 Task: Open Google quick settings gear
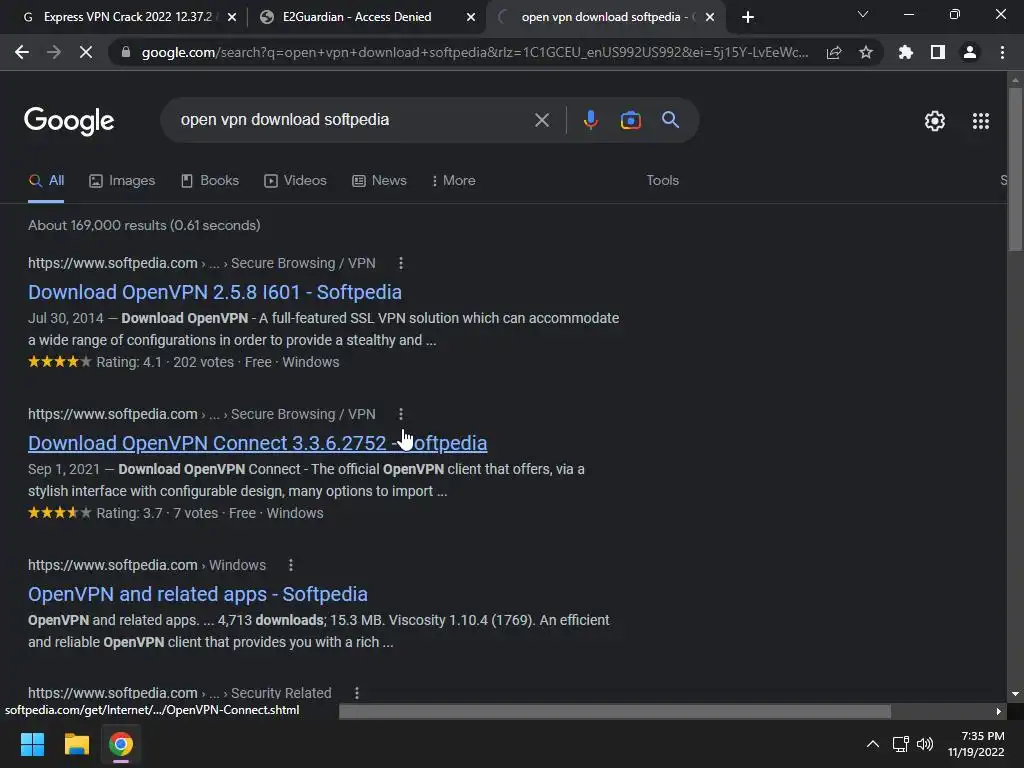tap(935, 121)
